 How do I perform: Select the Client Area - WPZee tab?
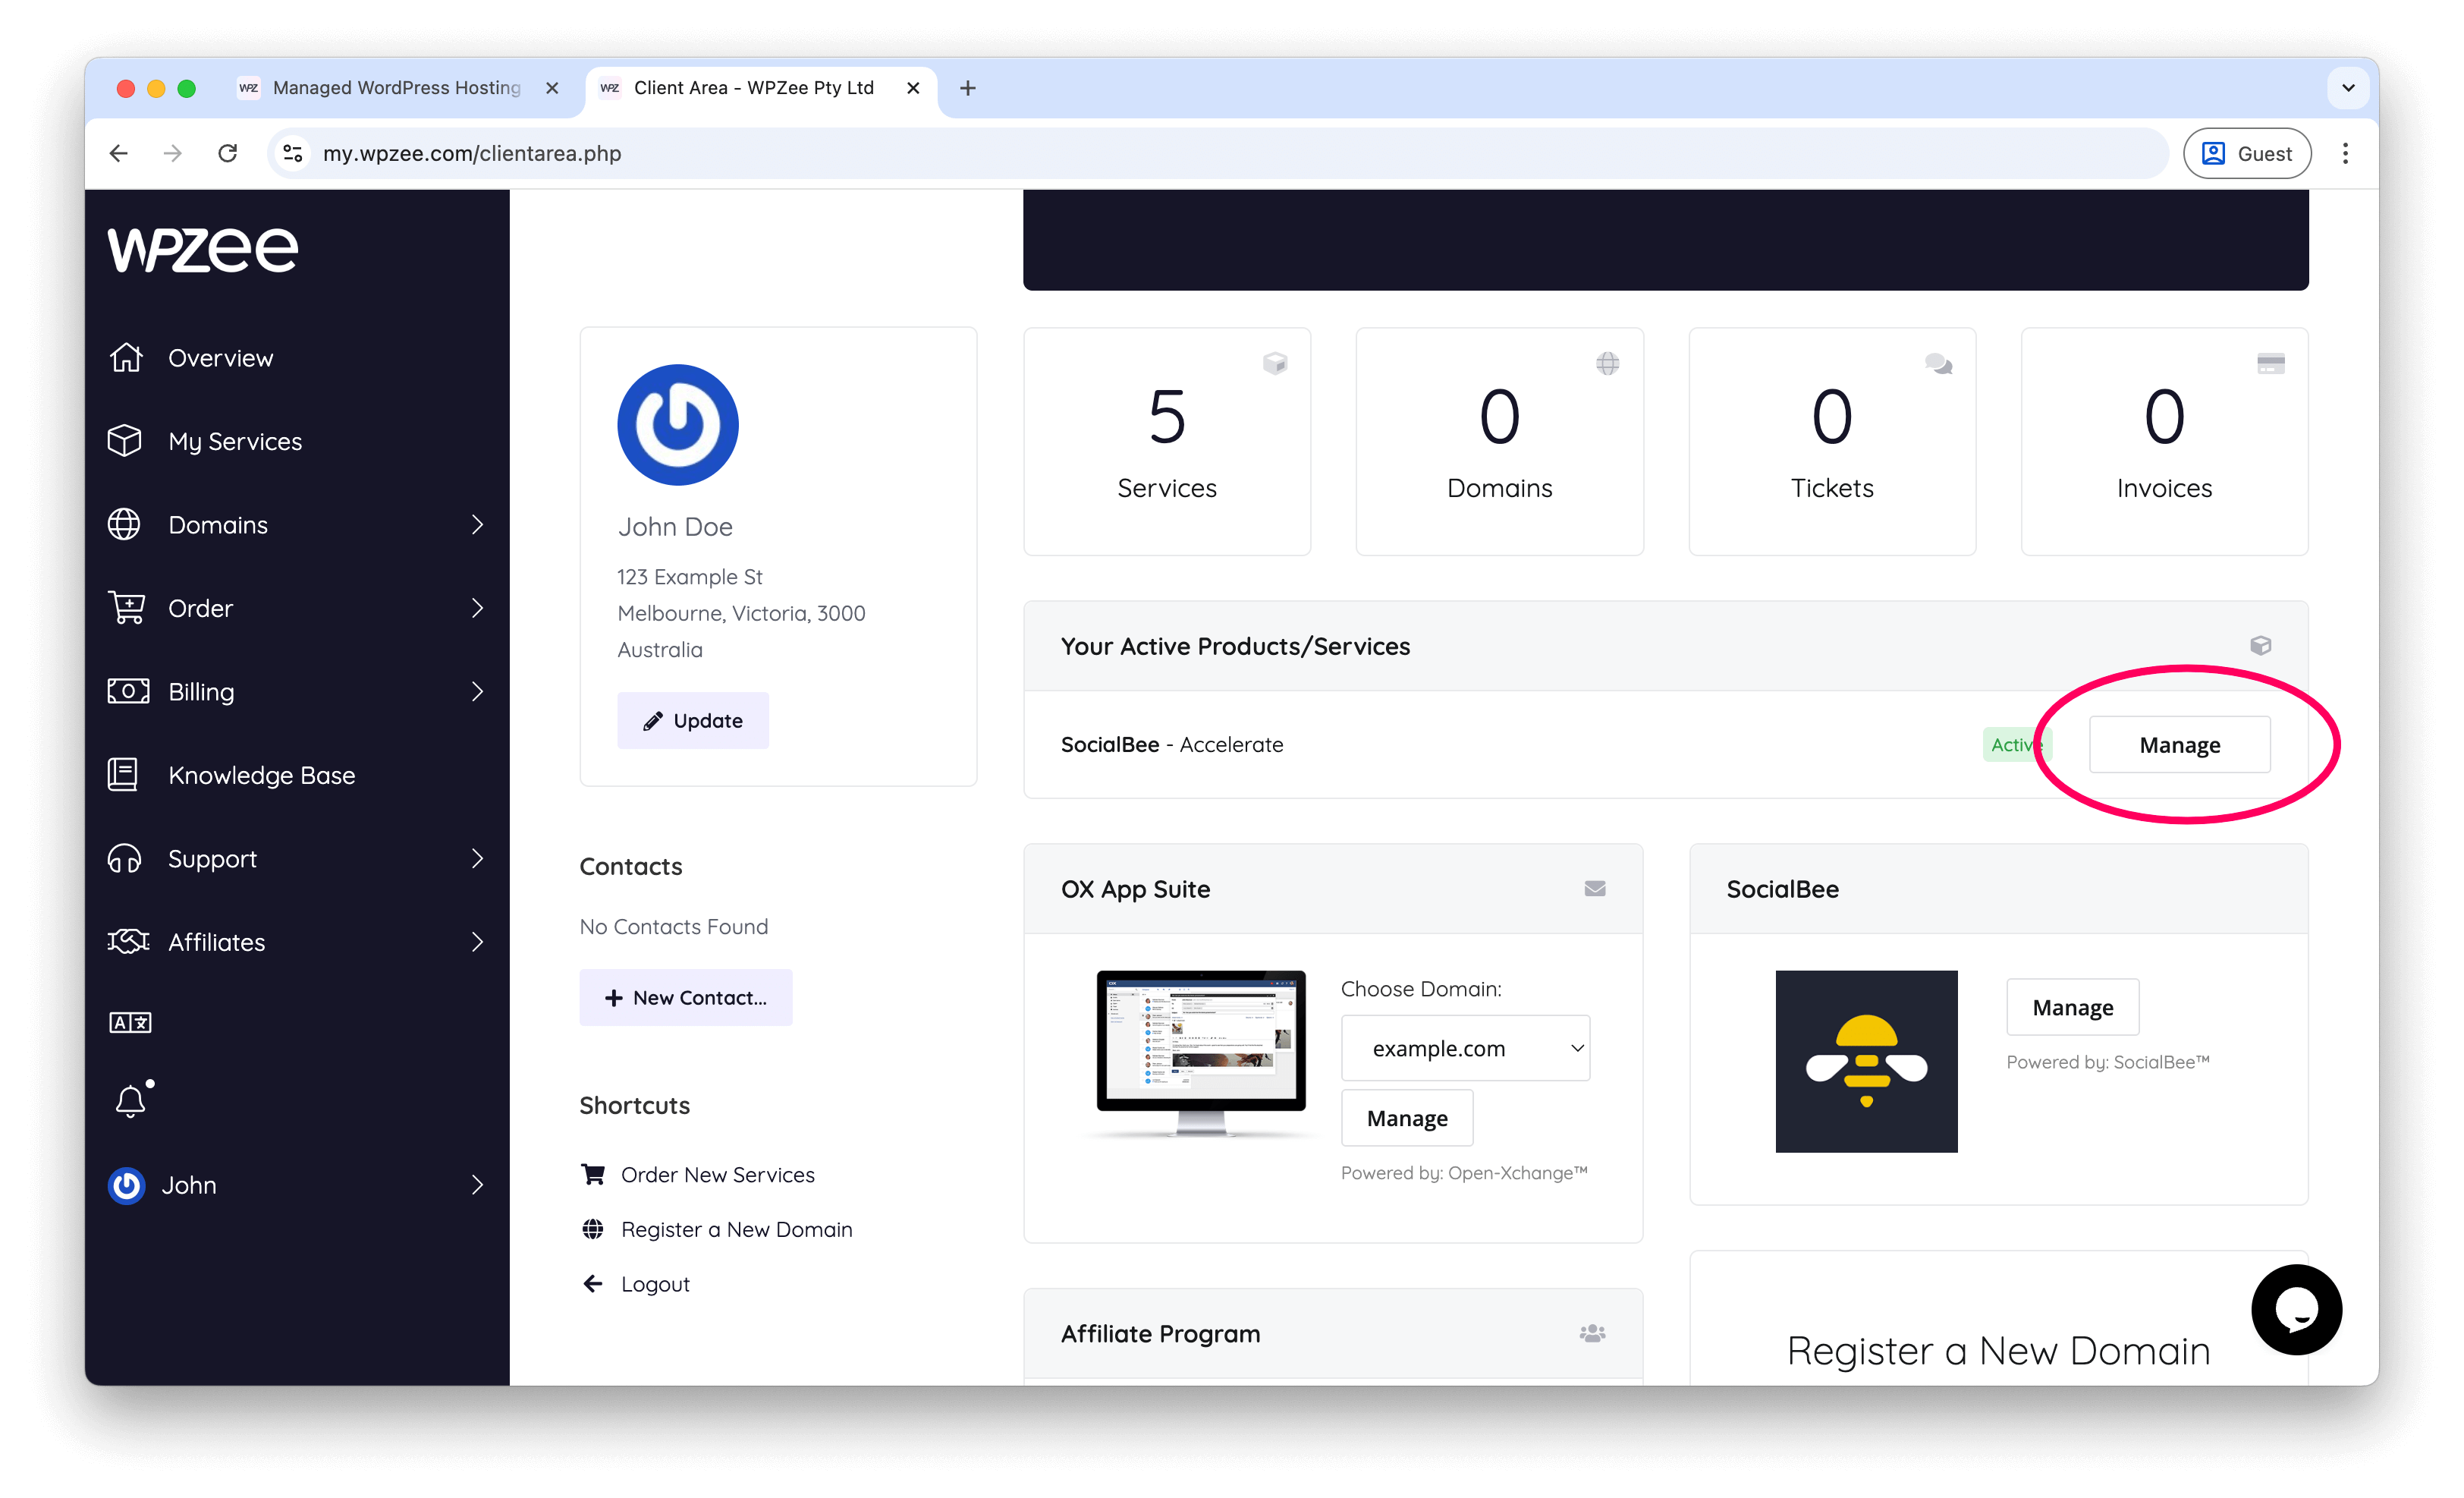tap(754, 88)
